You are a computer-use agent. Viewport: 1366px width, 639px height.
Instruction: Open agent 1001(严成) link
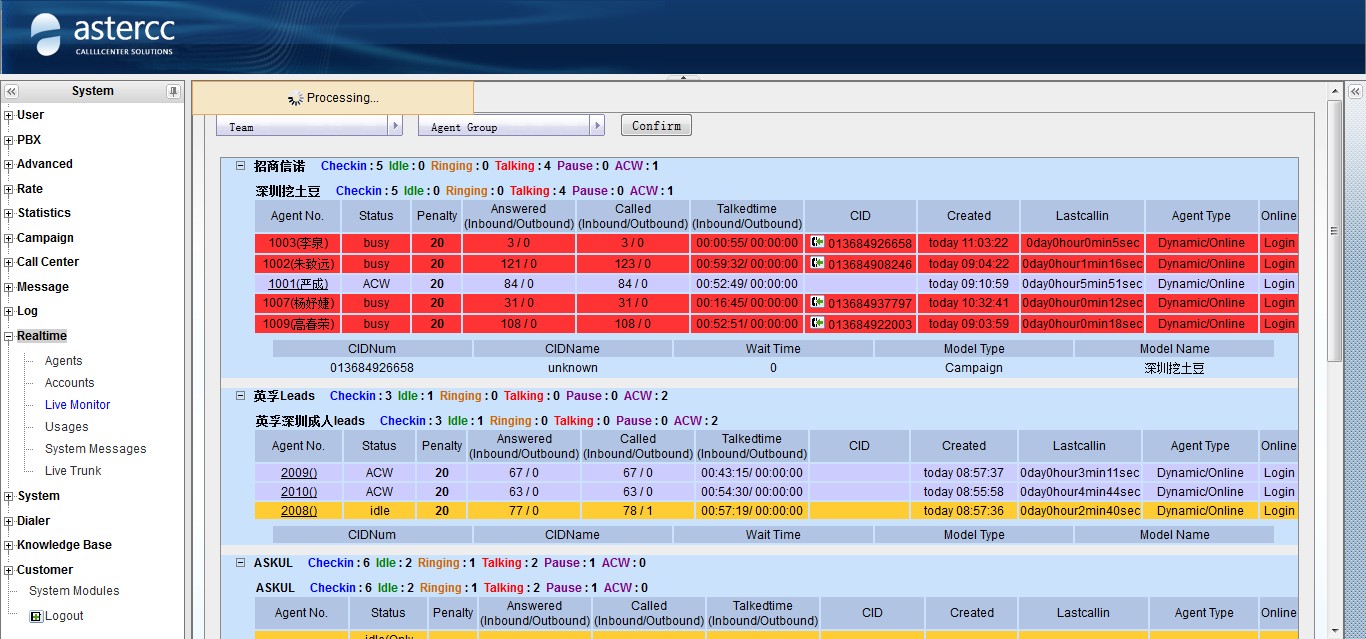pos(298,284)
